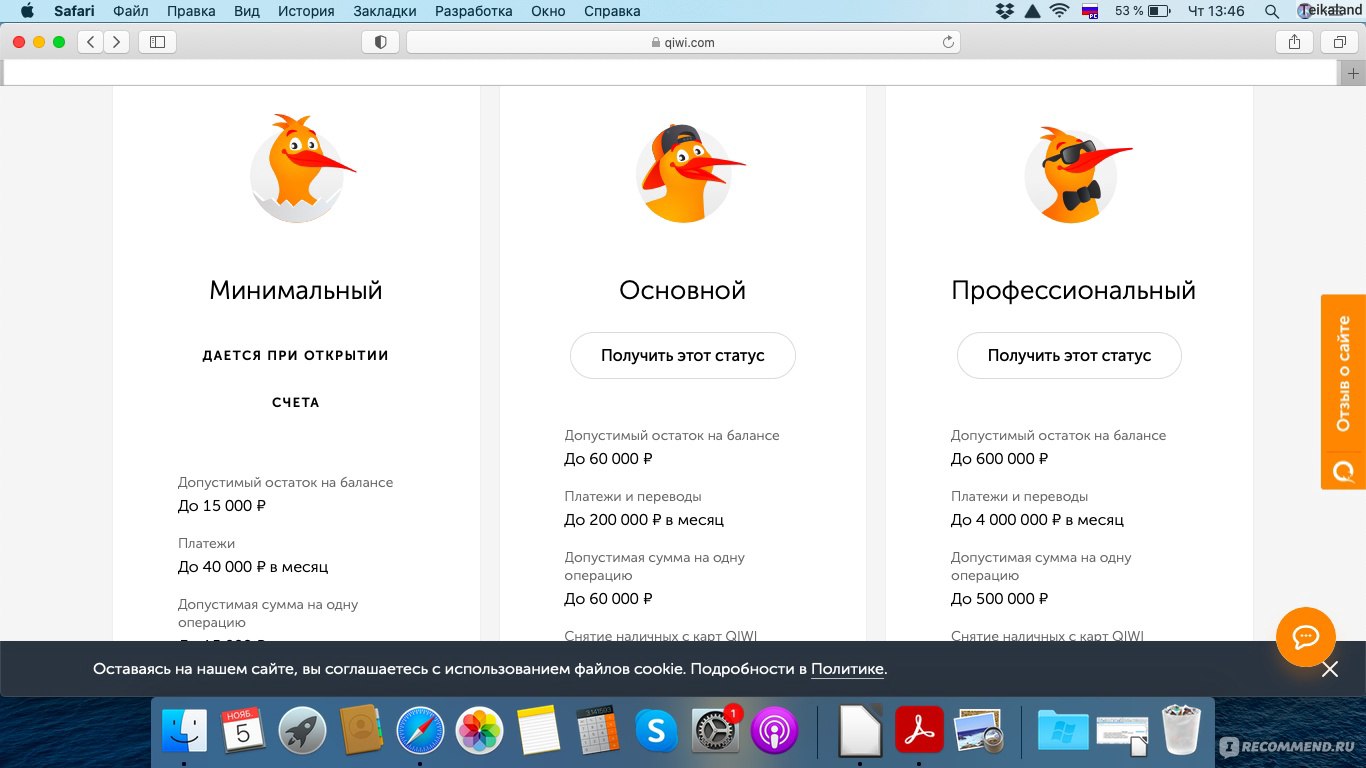The height and width of the screenshot is (768, 1366).
Task: Open the blue folder in the Dock
Action: tap(1063, 731)
